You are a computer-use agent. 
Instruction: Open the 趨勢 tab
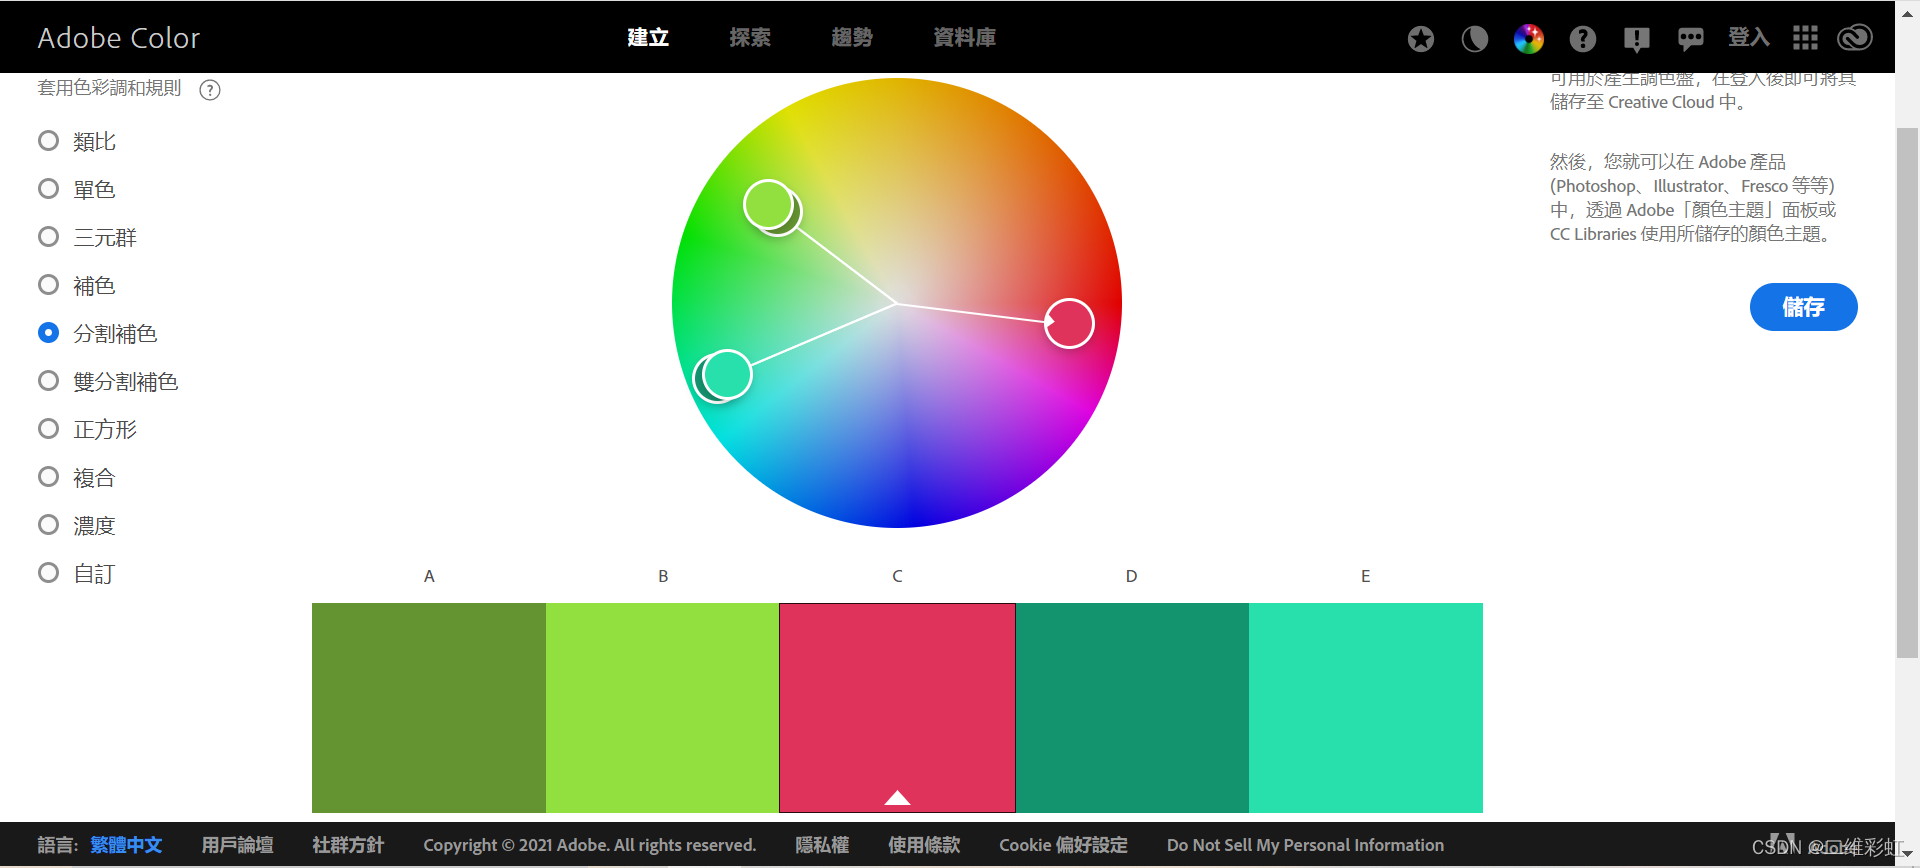click(852, 38)
